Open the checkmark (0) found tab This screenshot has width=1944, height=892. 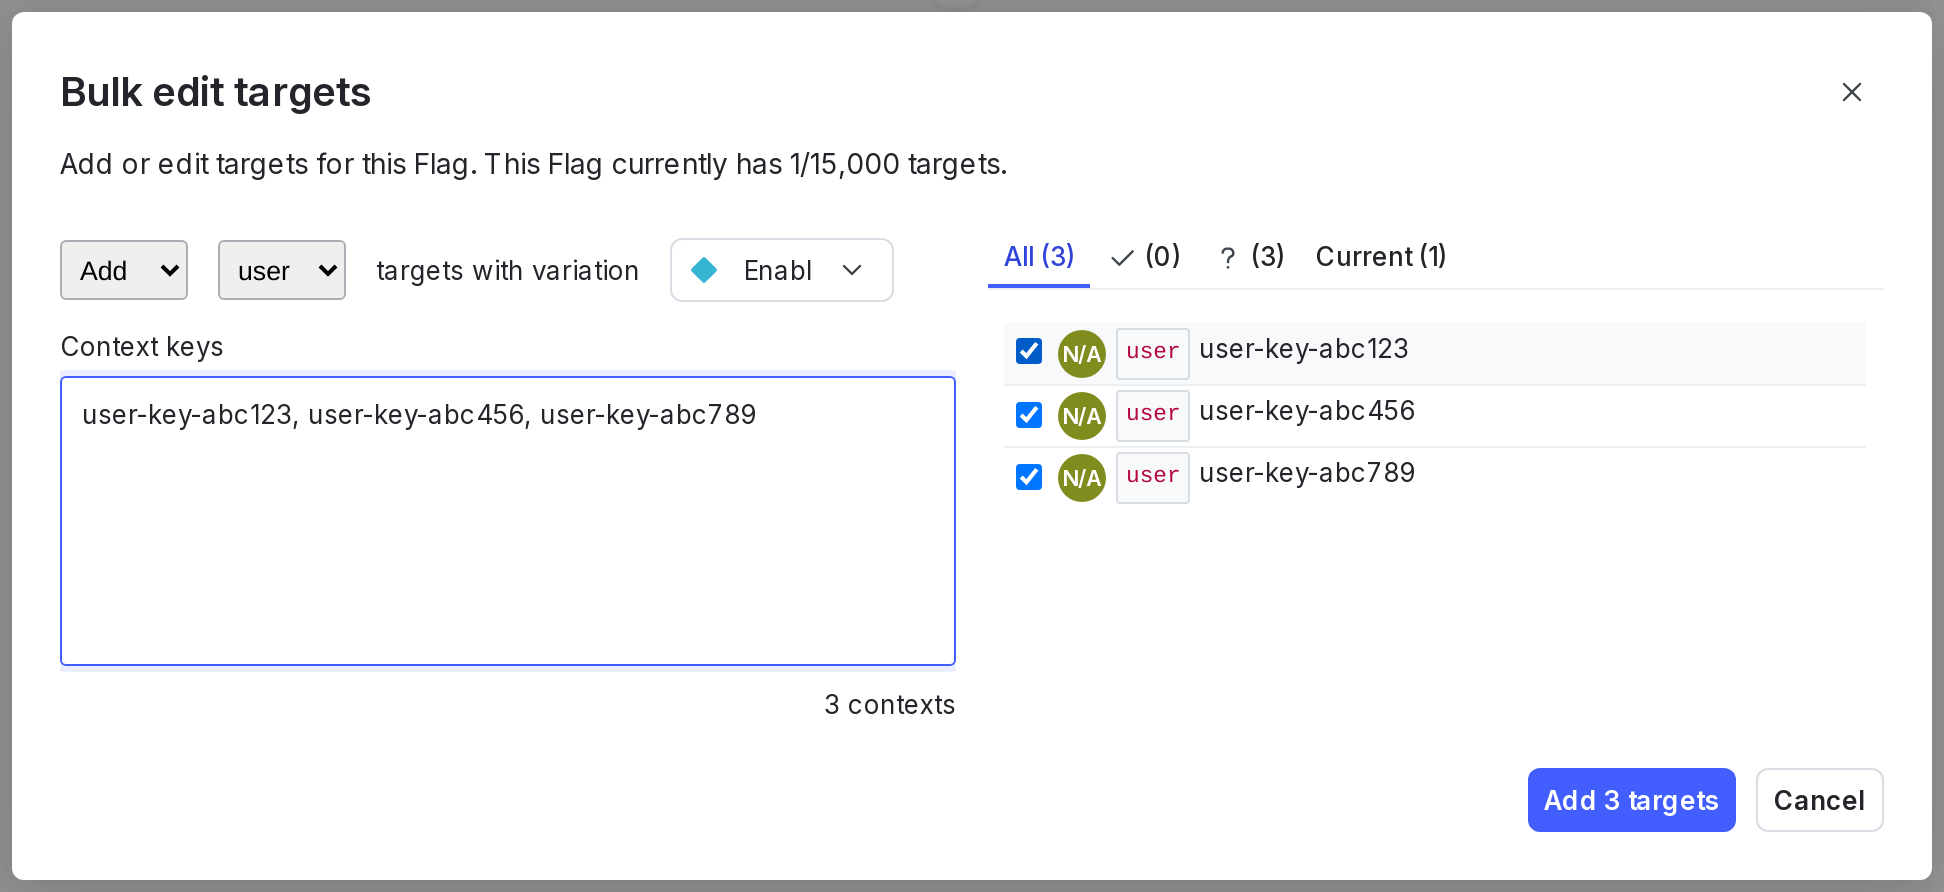pos(1145,257)
